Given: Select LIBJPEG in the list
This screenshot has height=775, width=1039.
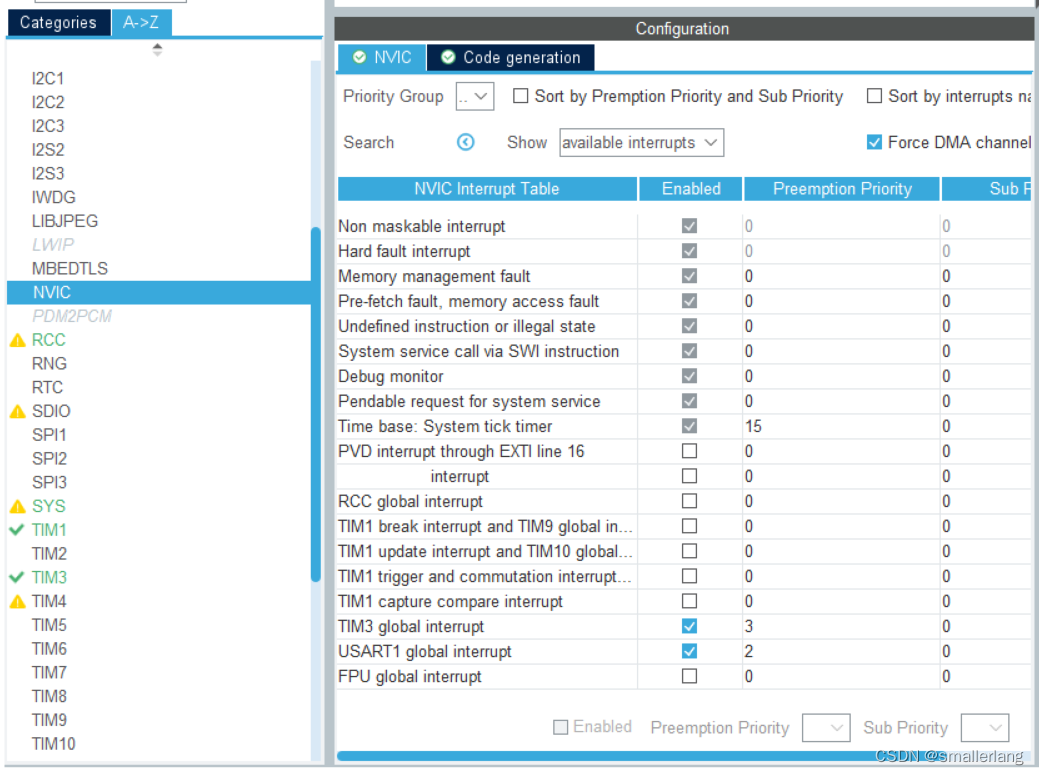Looking at the screenshot, I should point(65,221).
